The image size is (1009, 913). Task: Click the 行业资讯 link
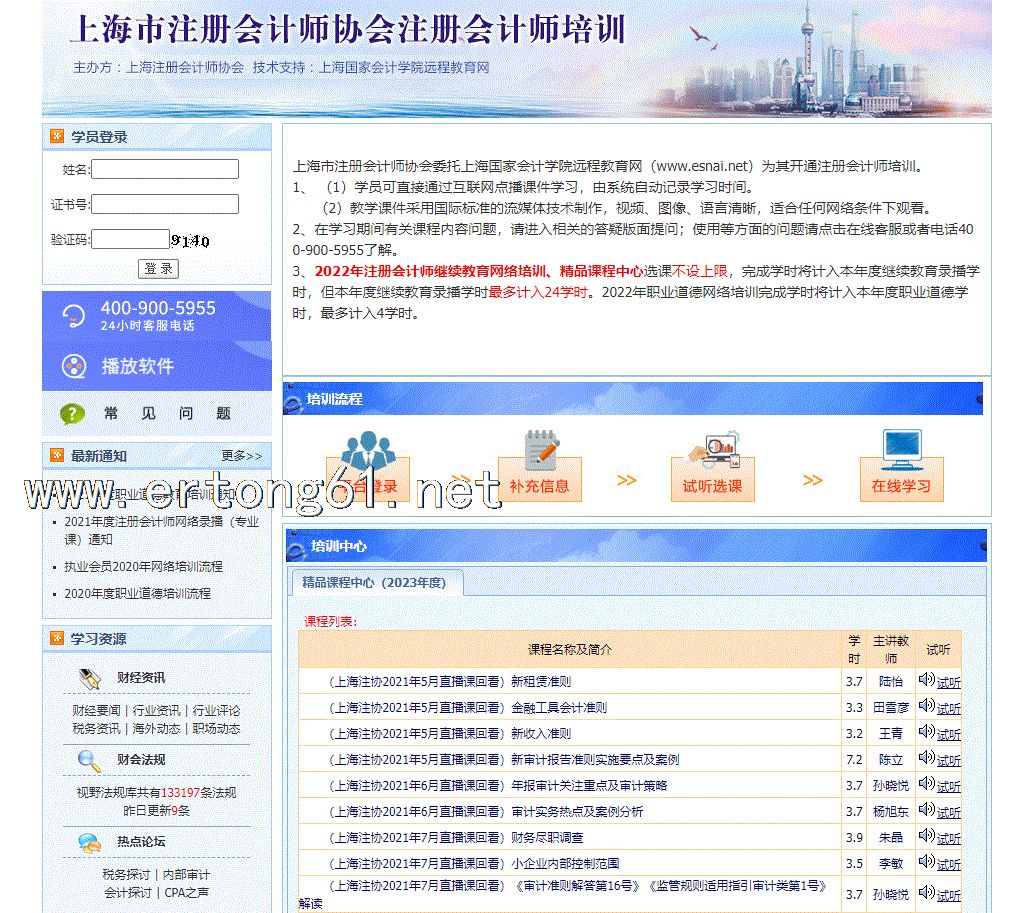pyautogui.click(x=156, y=711)
